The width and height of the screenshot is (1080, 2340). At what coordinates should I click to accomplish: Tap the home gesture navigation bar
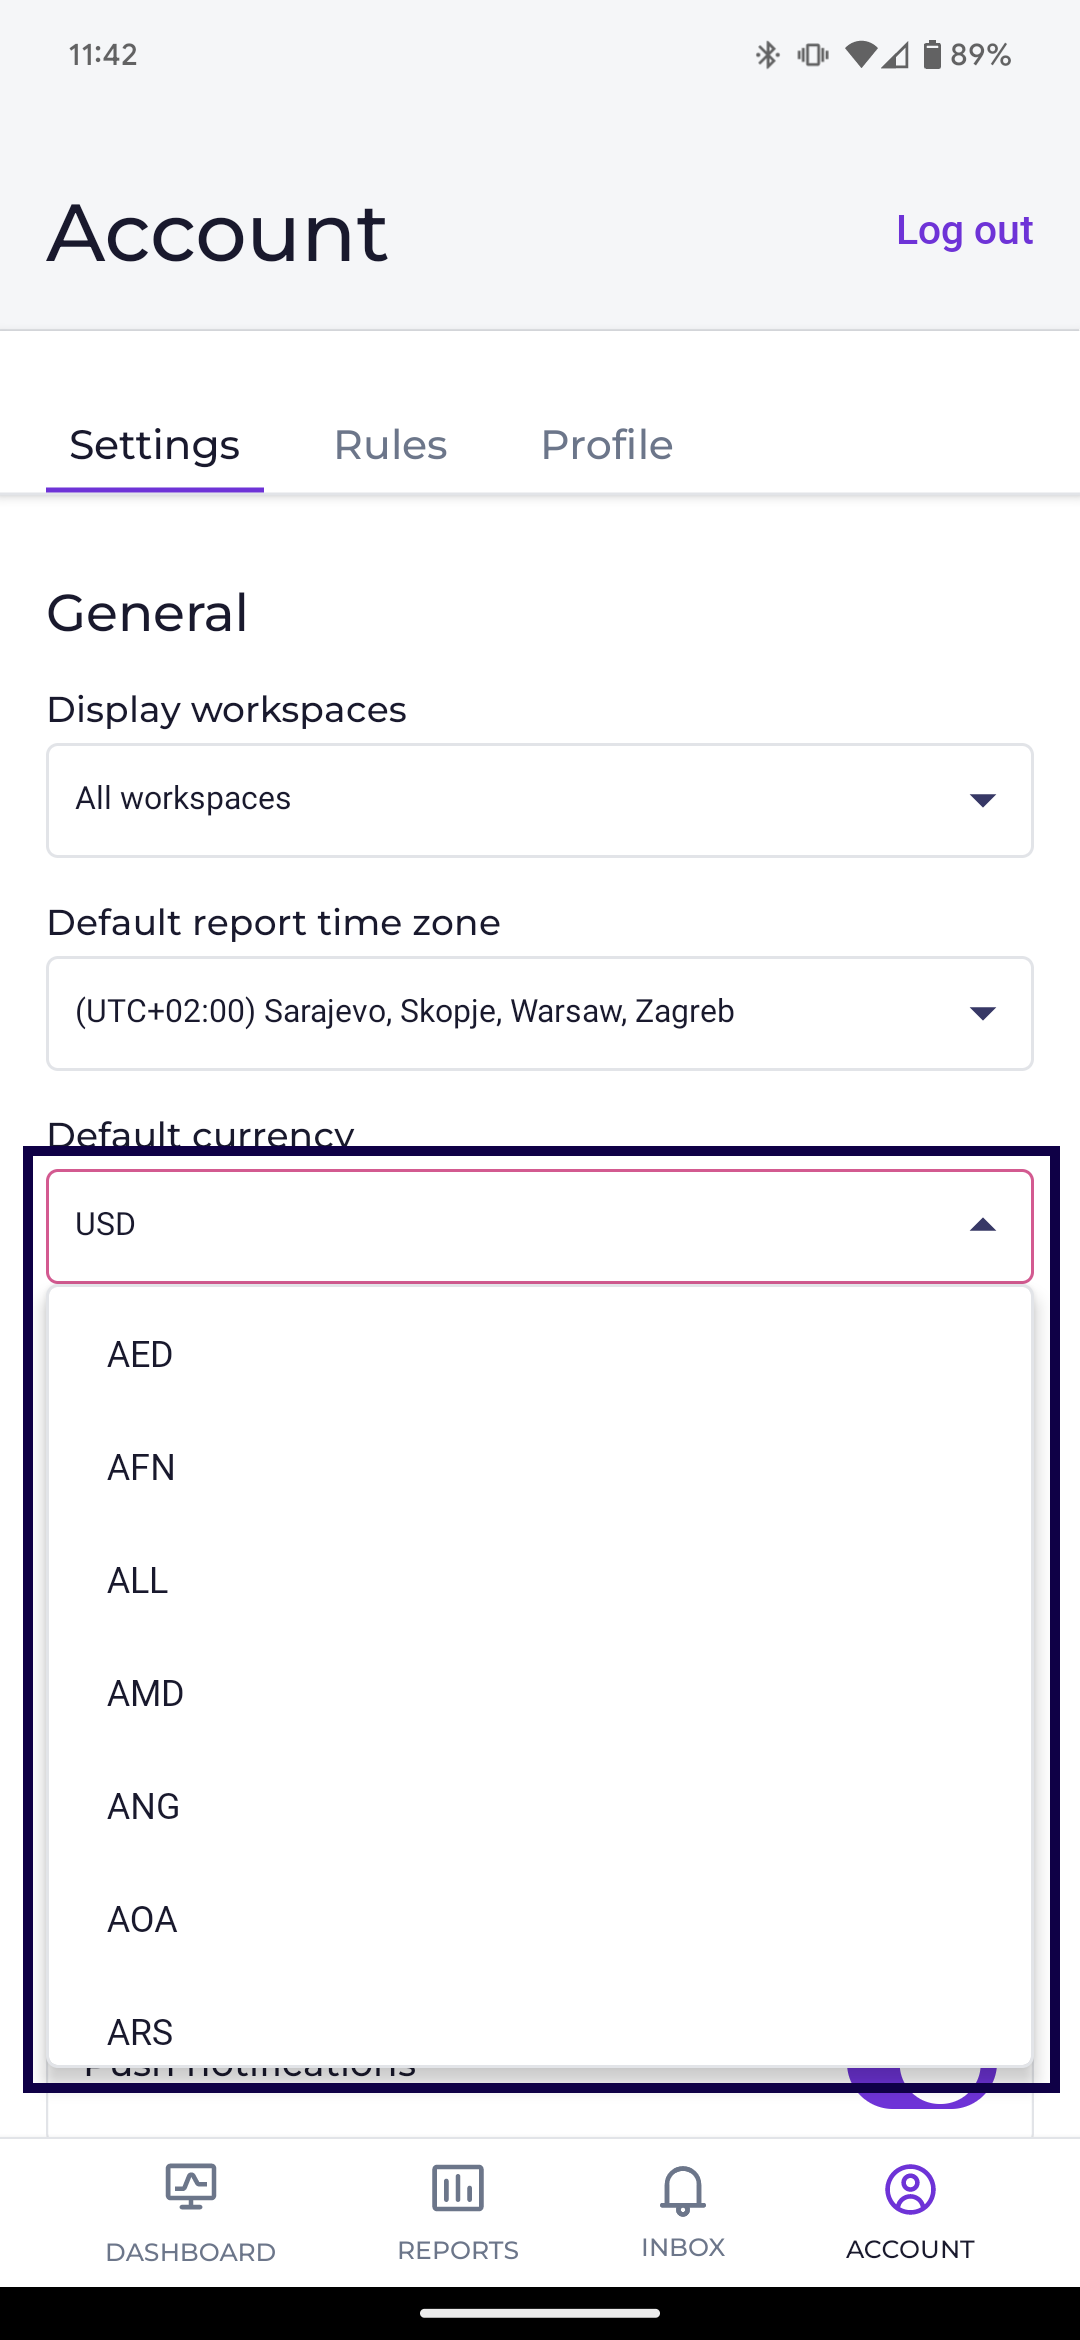point(540,2313)
